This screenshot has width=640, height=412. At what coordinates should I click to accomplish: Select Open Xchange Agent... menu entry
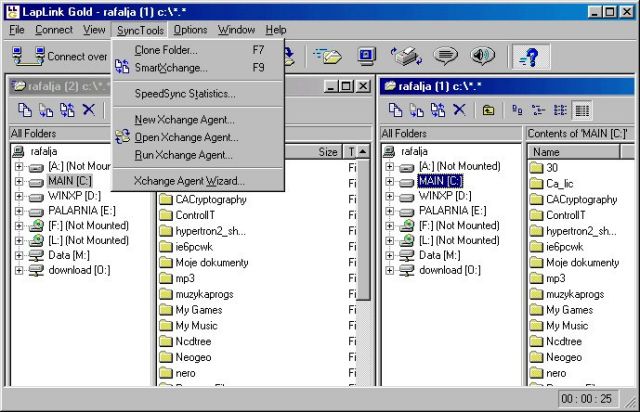click(x=198, y=137)
